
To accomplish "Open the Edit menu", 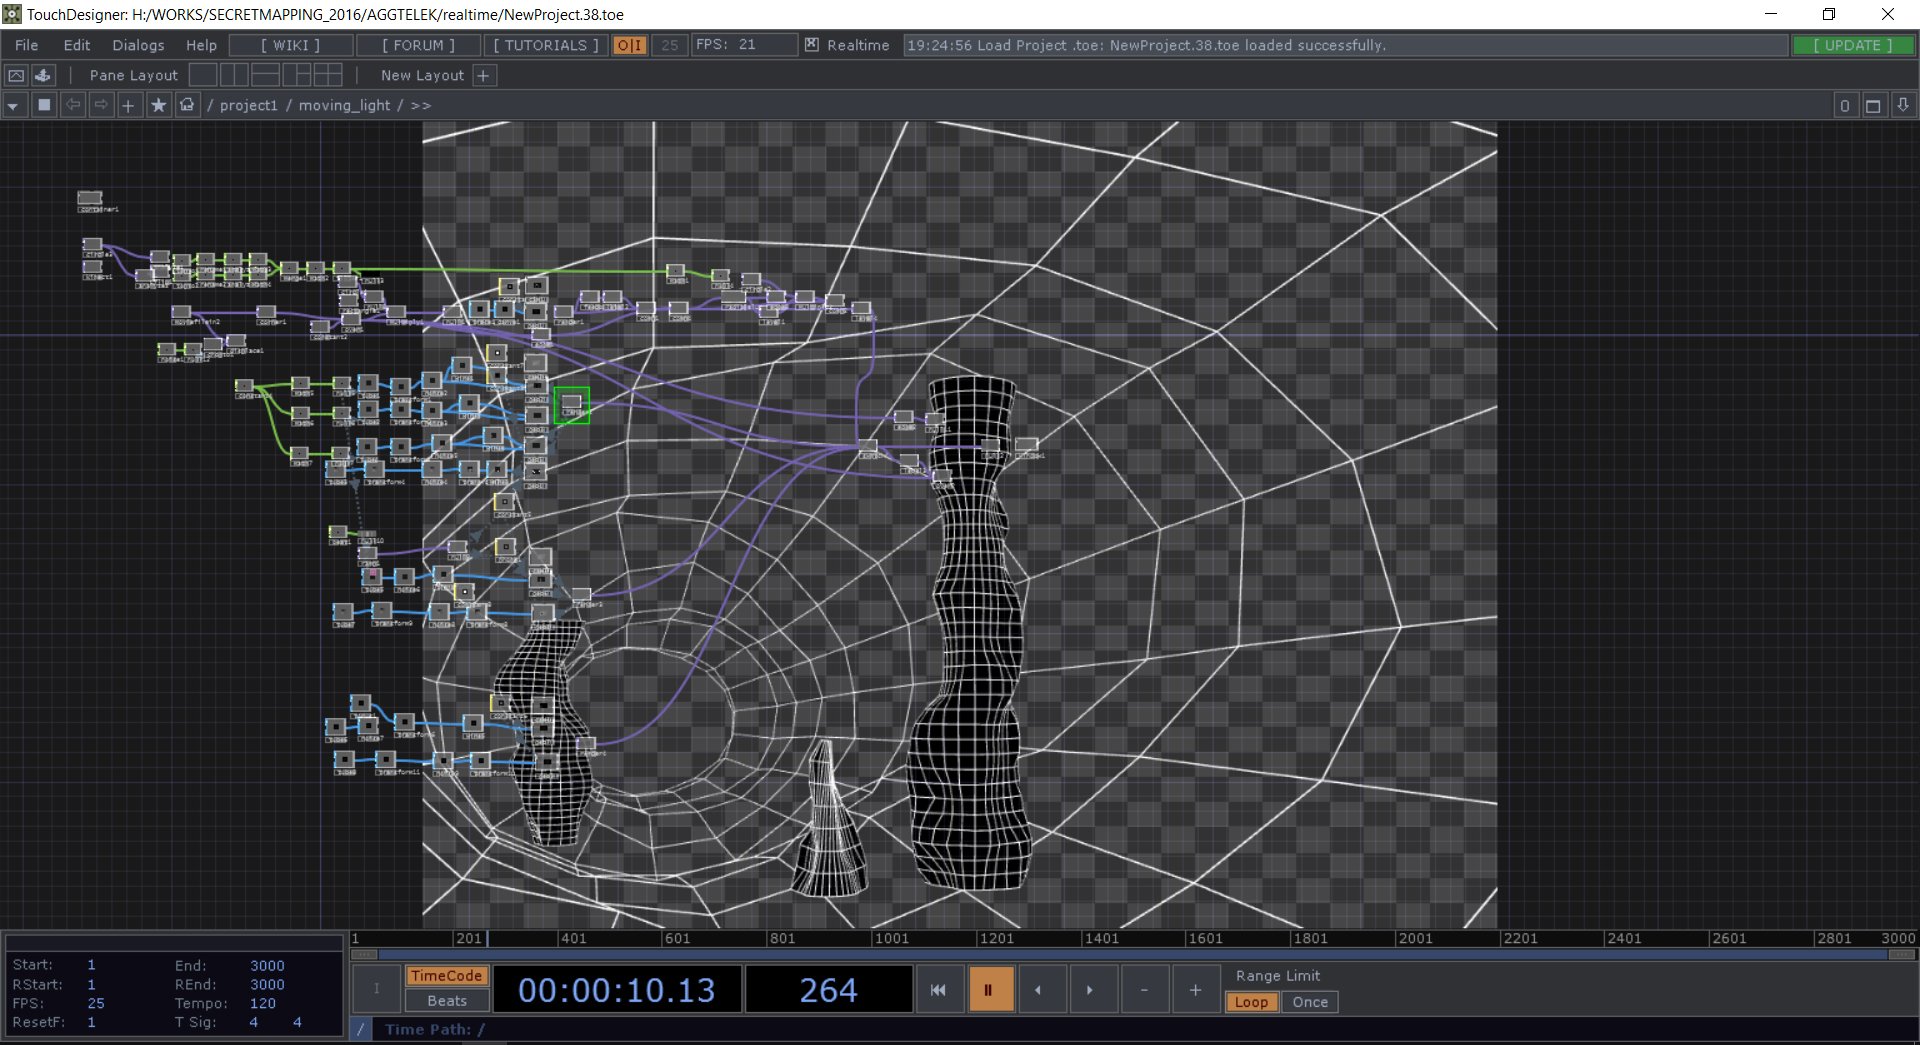I will click(x=76, y=45).
